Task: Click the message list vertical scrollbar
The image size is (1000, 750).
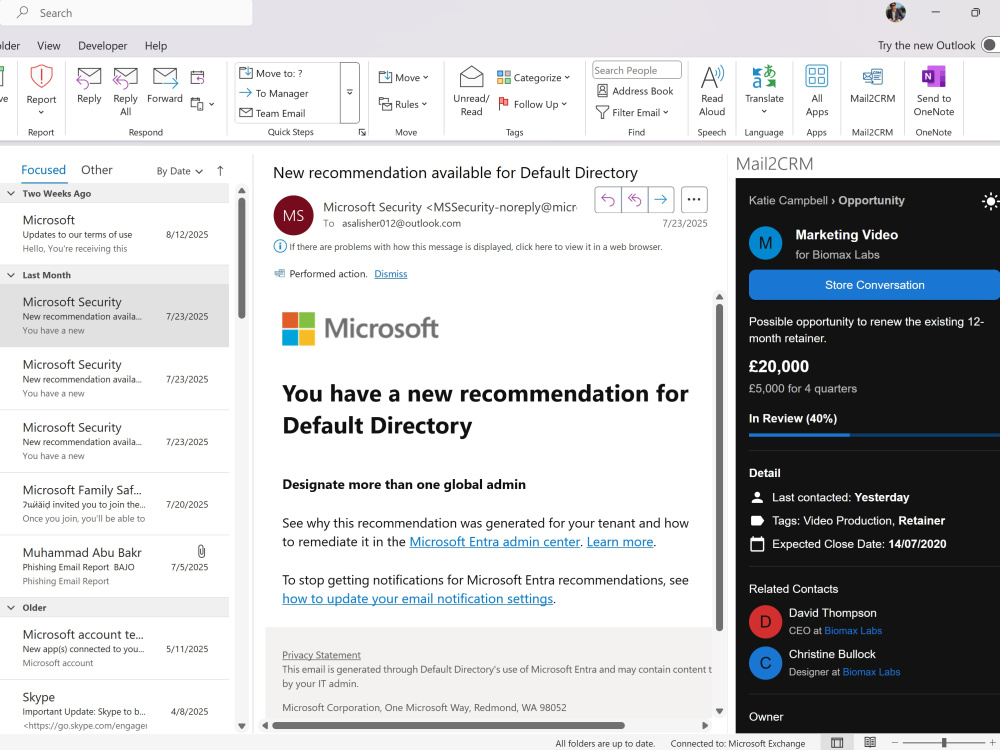Action: point(242,258)
